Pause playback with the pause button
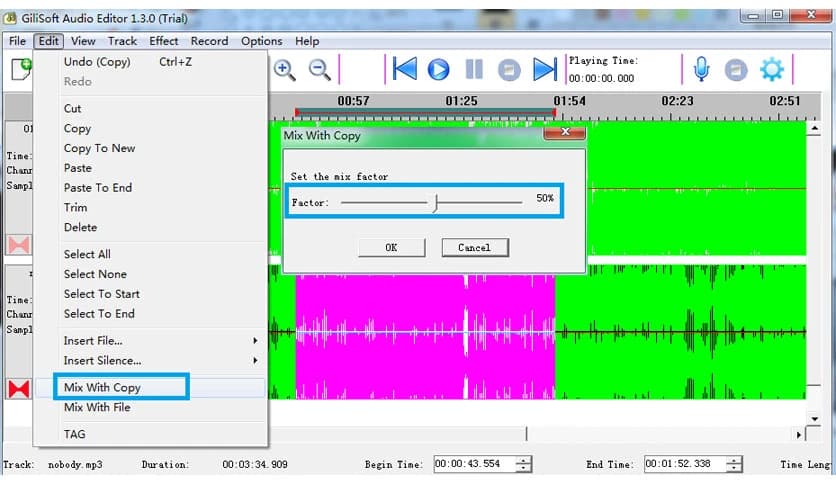This screenshot has height=484, width=836. (x=474, y=69)
